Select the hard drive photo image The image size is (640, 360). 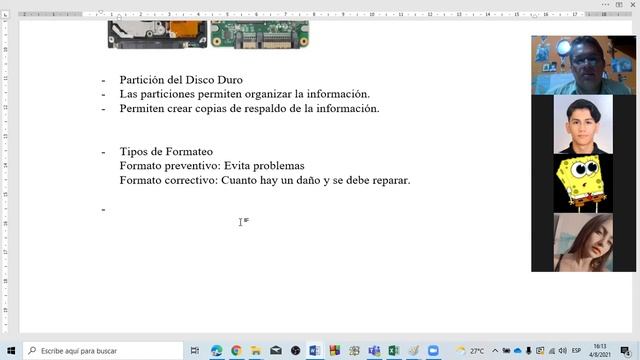click(157, 34)
